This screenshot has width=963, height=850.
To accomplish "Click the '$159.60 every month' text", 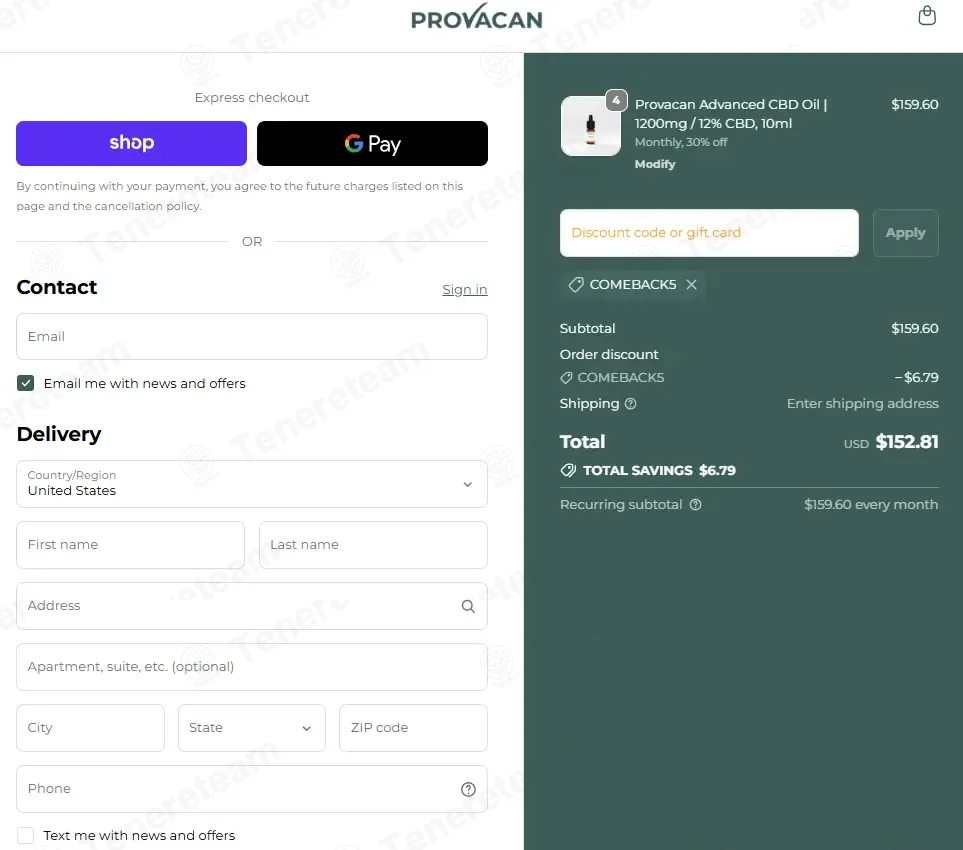I will pyautogui.click(x=871, y=504).
